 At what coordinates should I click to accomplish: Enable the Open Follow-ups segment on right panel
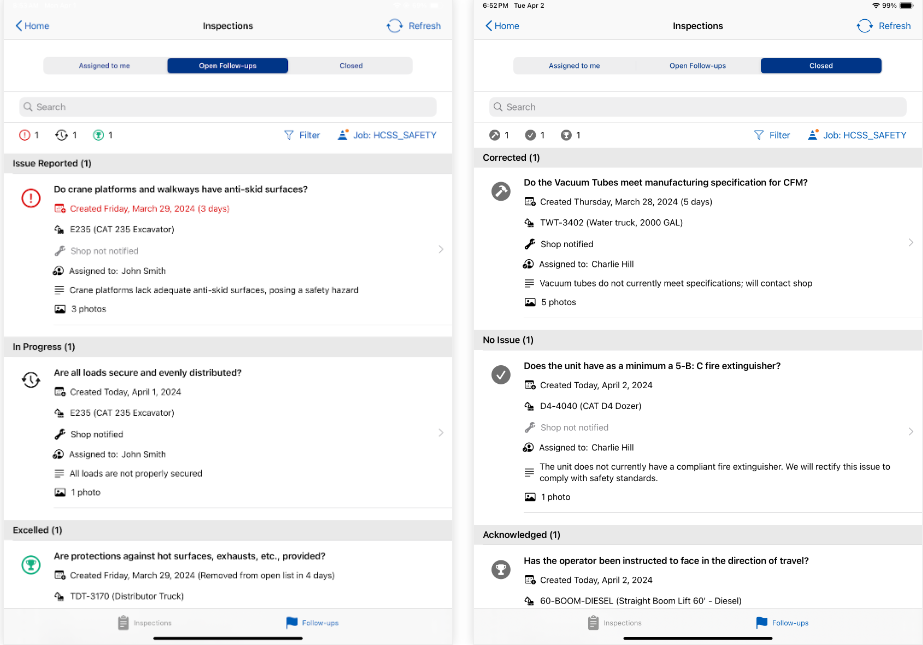point(697,65)
